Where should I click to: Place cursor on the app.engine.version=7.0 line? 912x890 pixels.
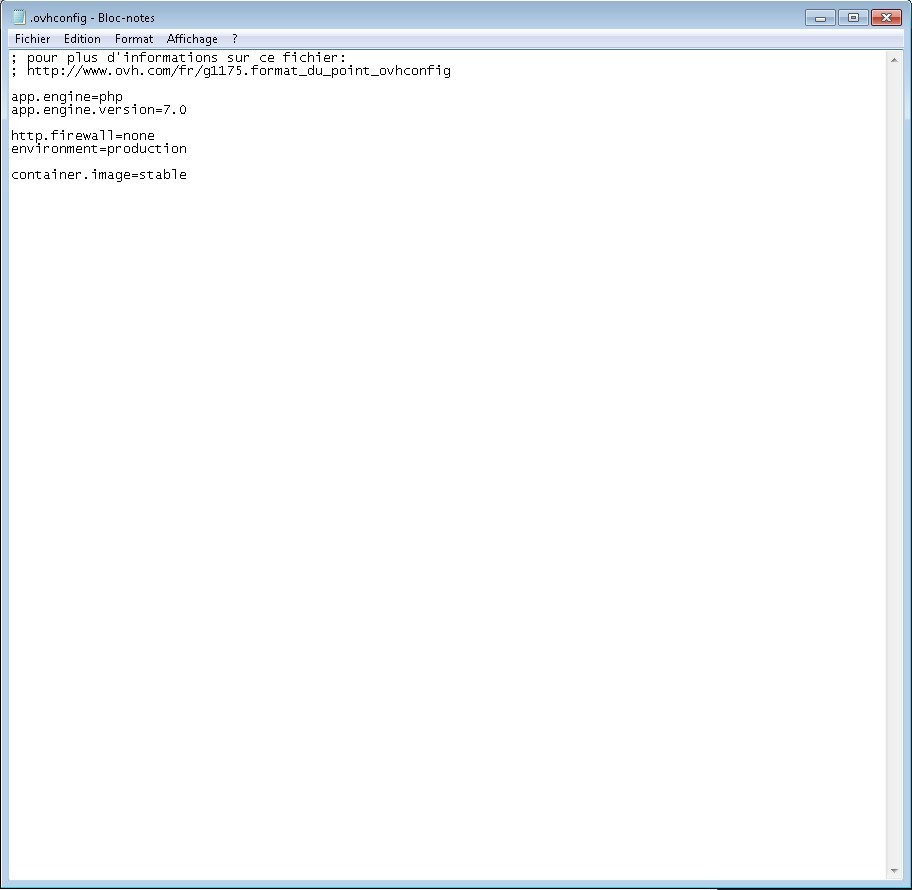[x=98, y=110]
